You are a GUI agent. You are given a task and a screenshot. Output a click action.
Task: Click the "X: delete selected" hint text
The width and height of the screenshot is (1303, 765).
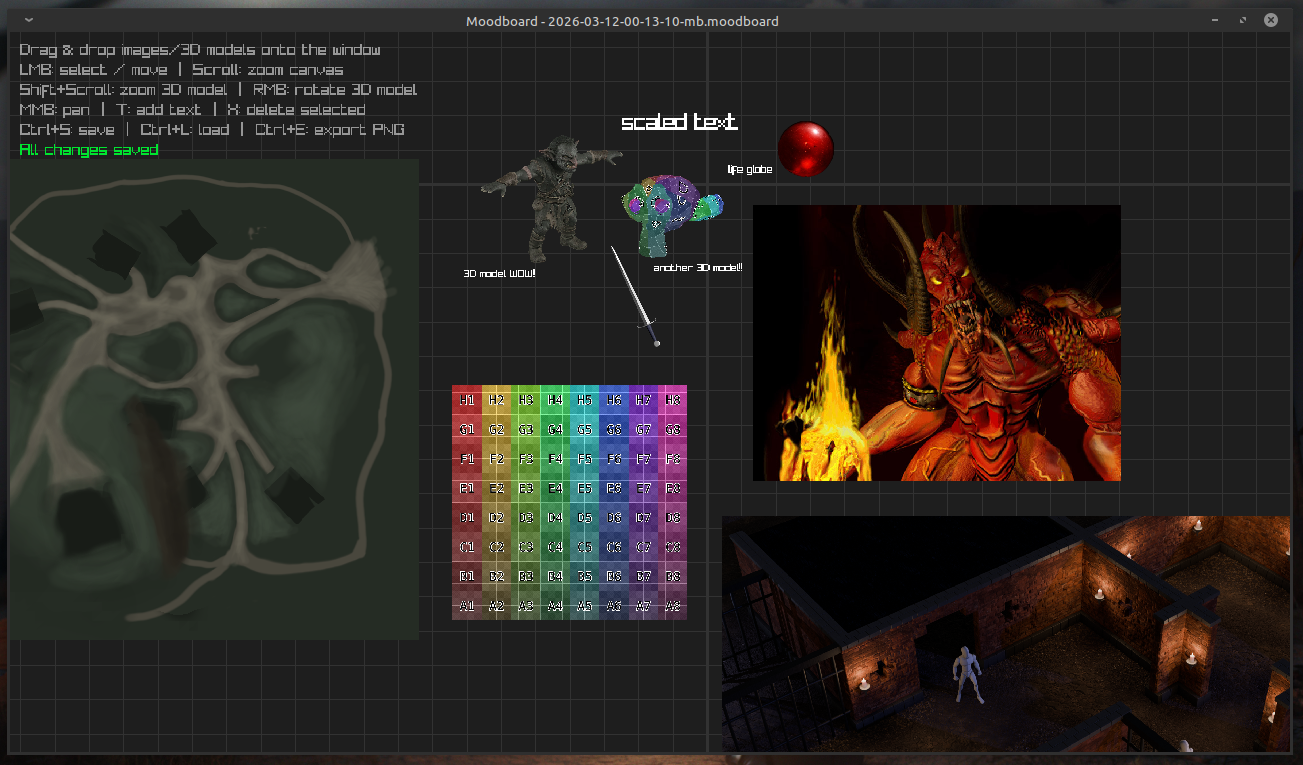[x=296, y=110]
